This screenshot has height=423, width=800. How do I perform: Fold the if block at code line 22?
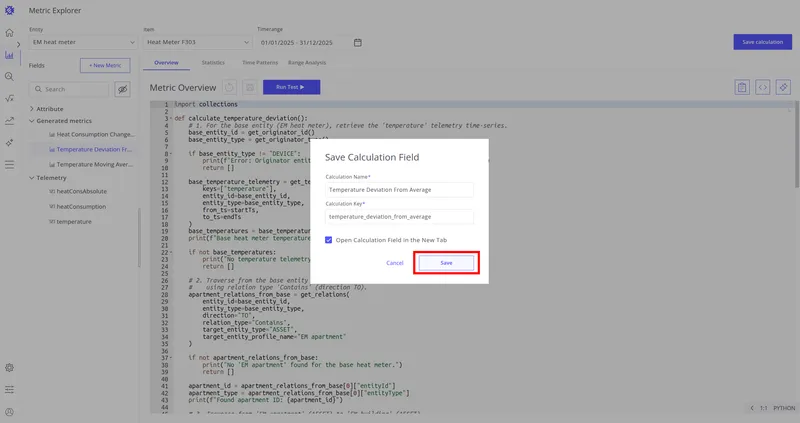coord(171,252)
